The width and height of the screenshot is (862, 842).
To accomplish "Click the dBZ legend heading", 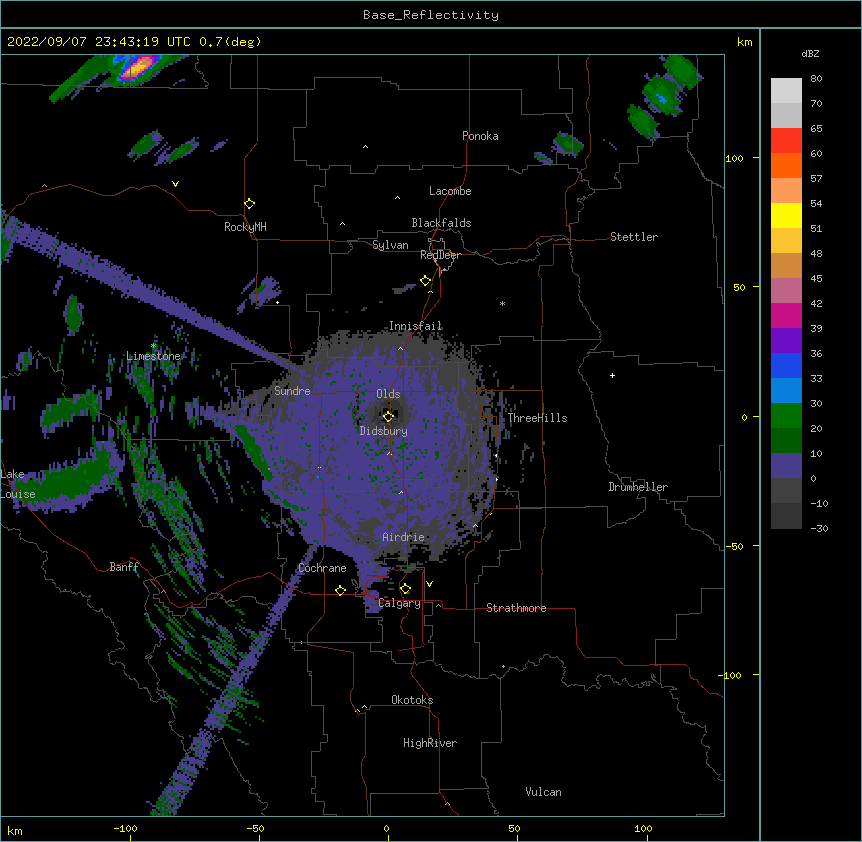I will [x=810, y=53].
